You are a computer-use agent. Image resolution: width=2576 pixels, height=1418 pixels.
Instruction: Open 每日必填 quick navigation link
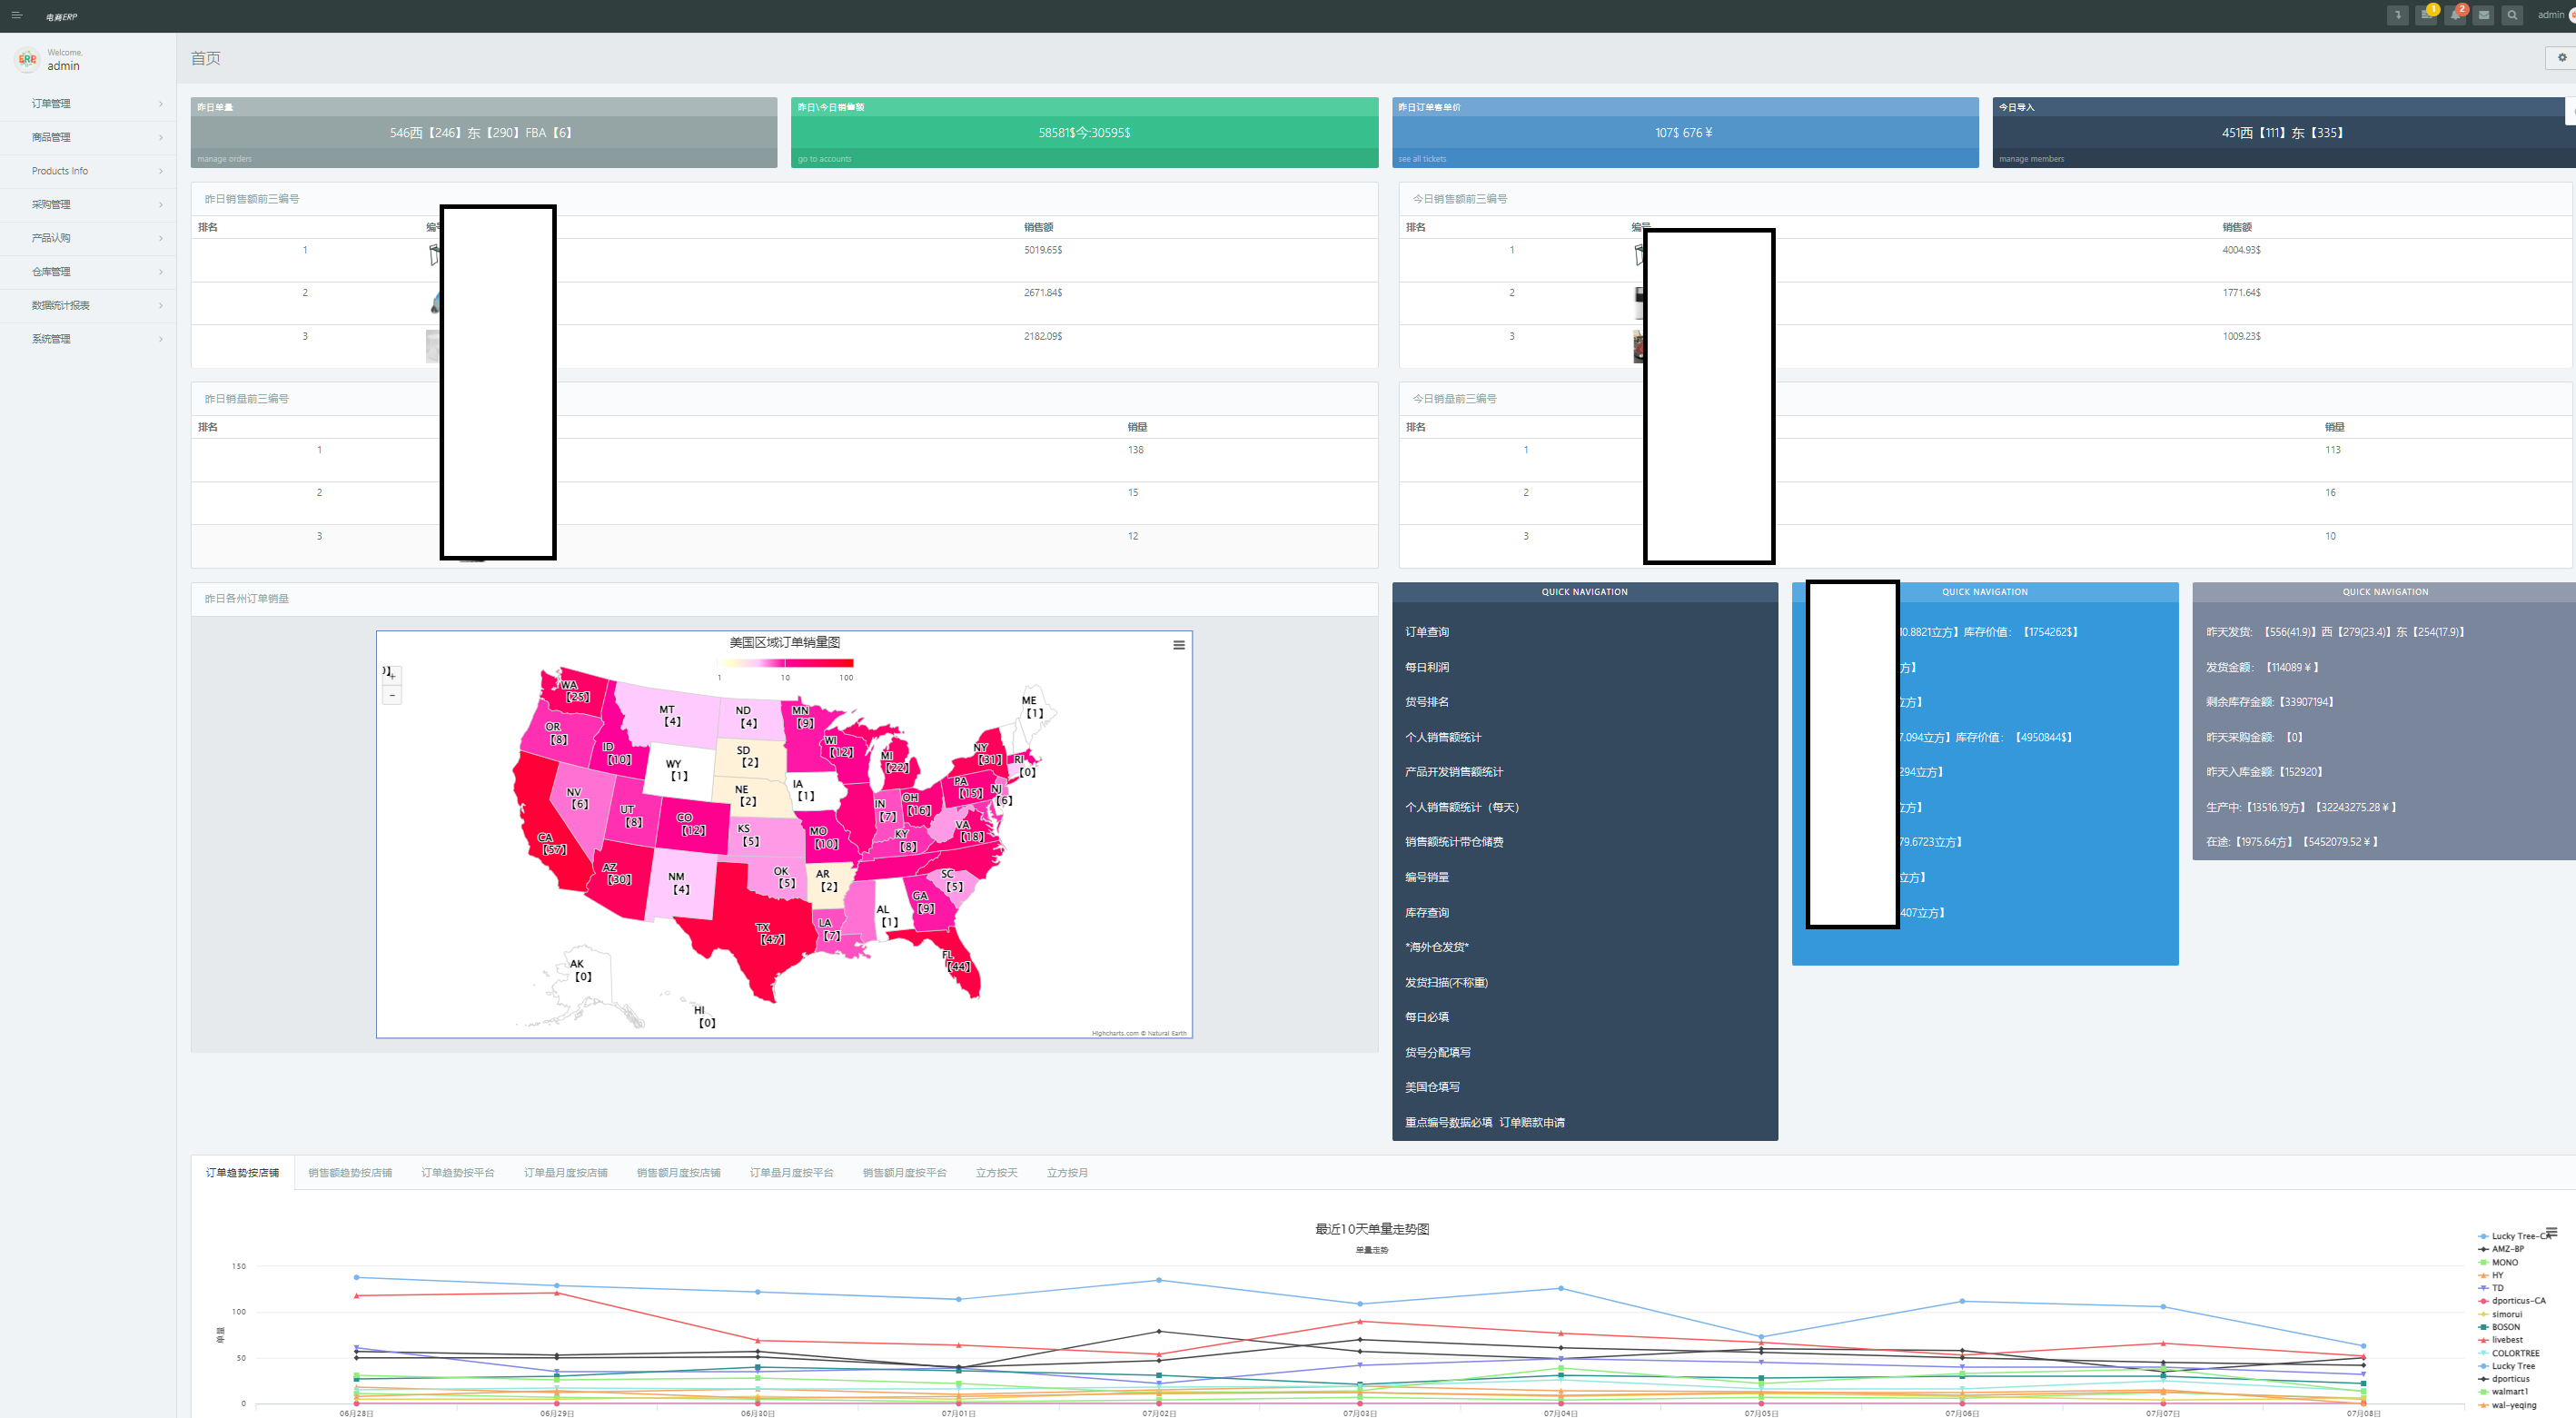[1427, 1017]
